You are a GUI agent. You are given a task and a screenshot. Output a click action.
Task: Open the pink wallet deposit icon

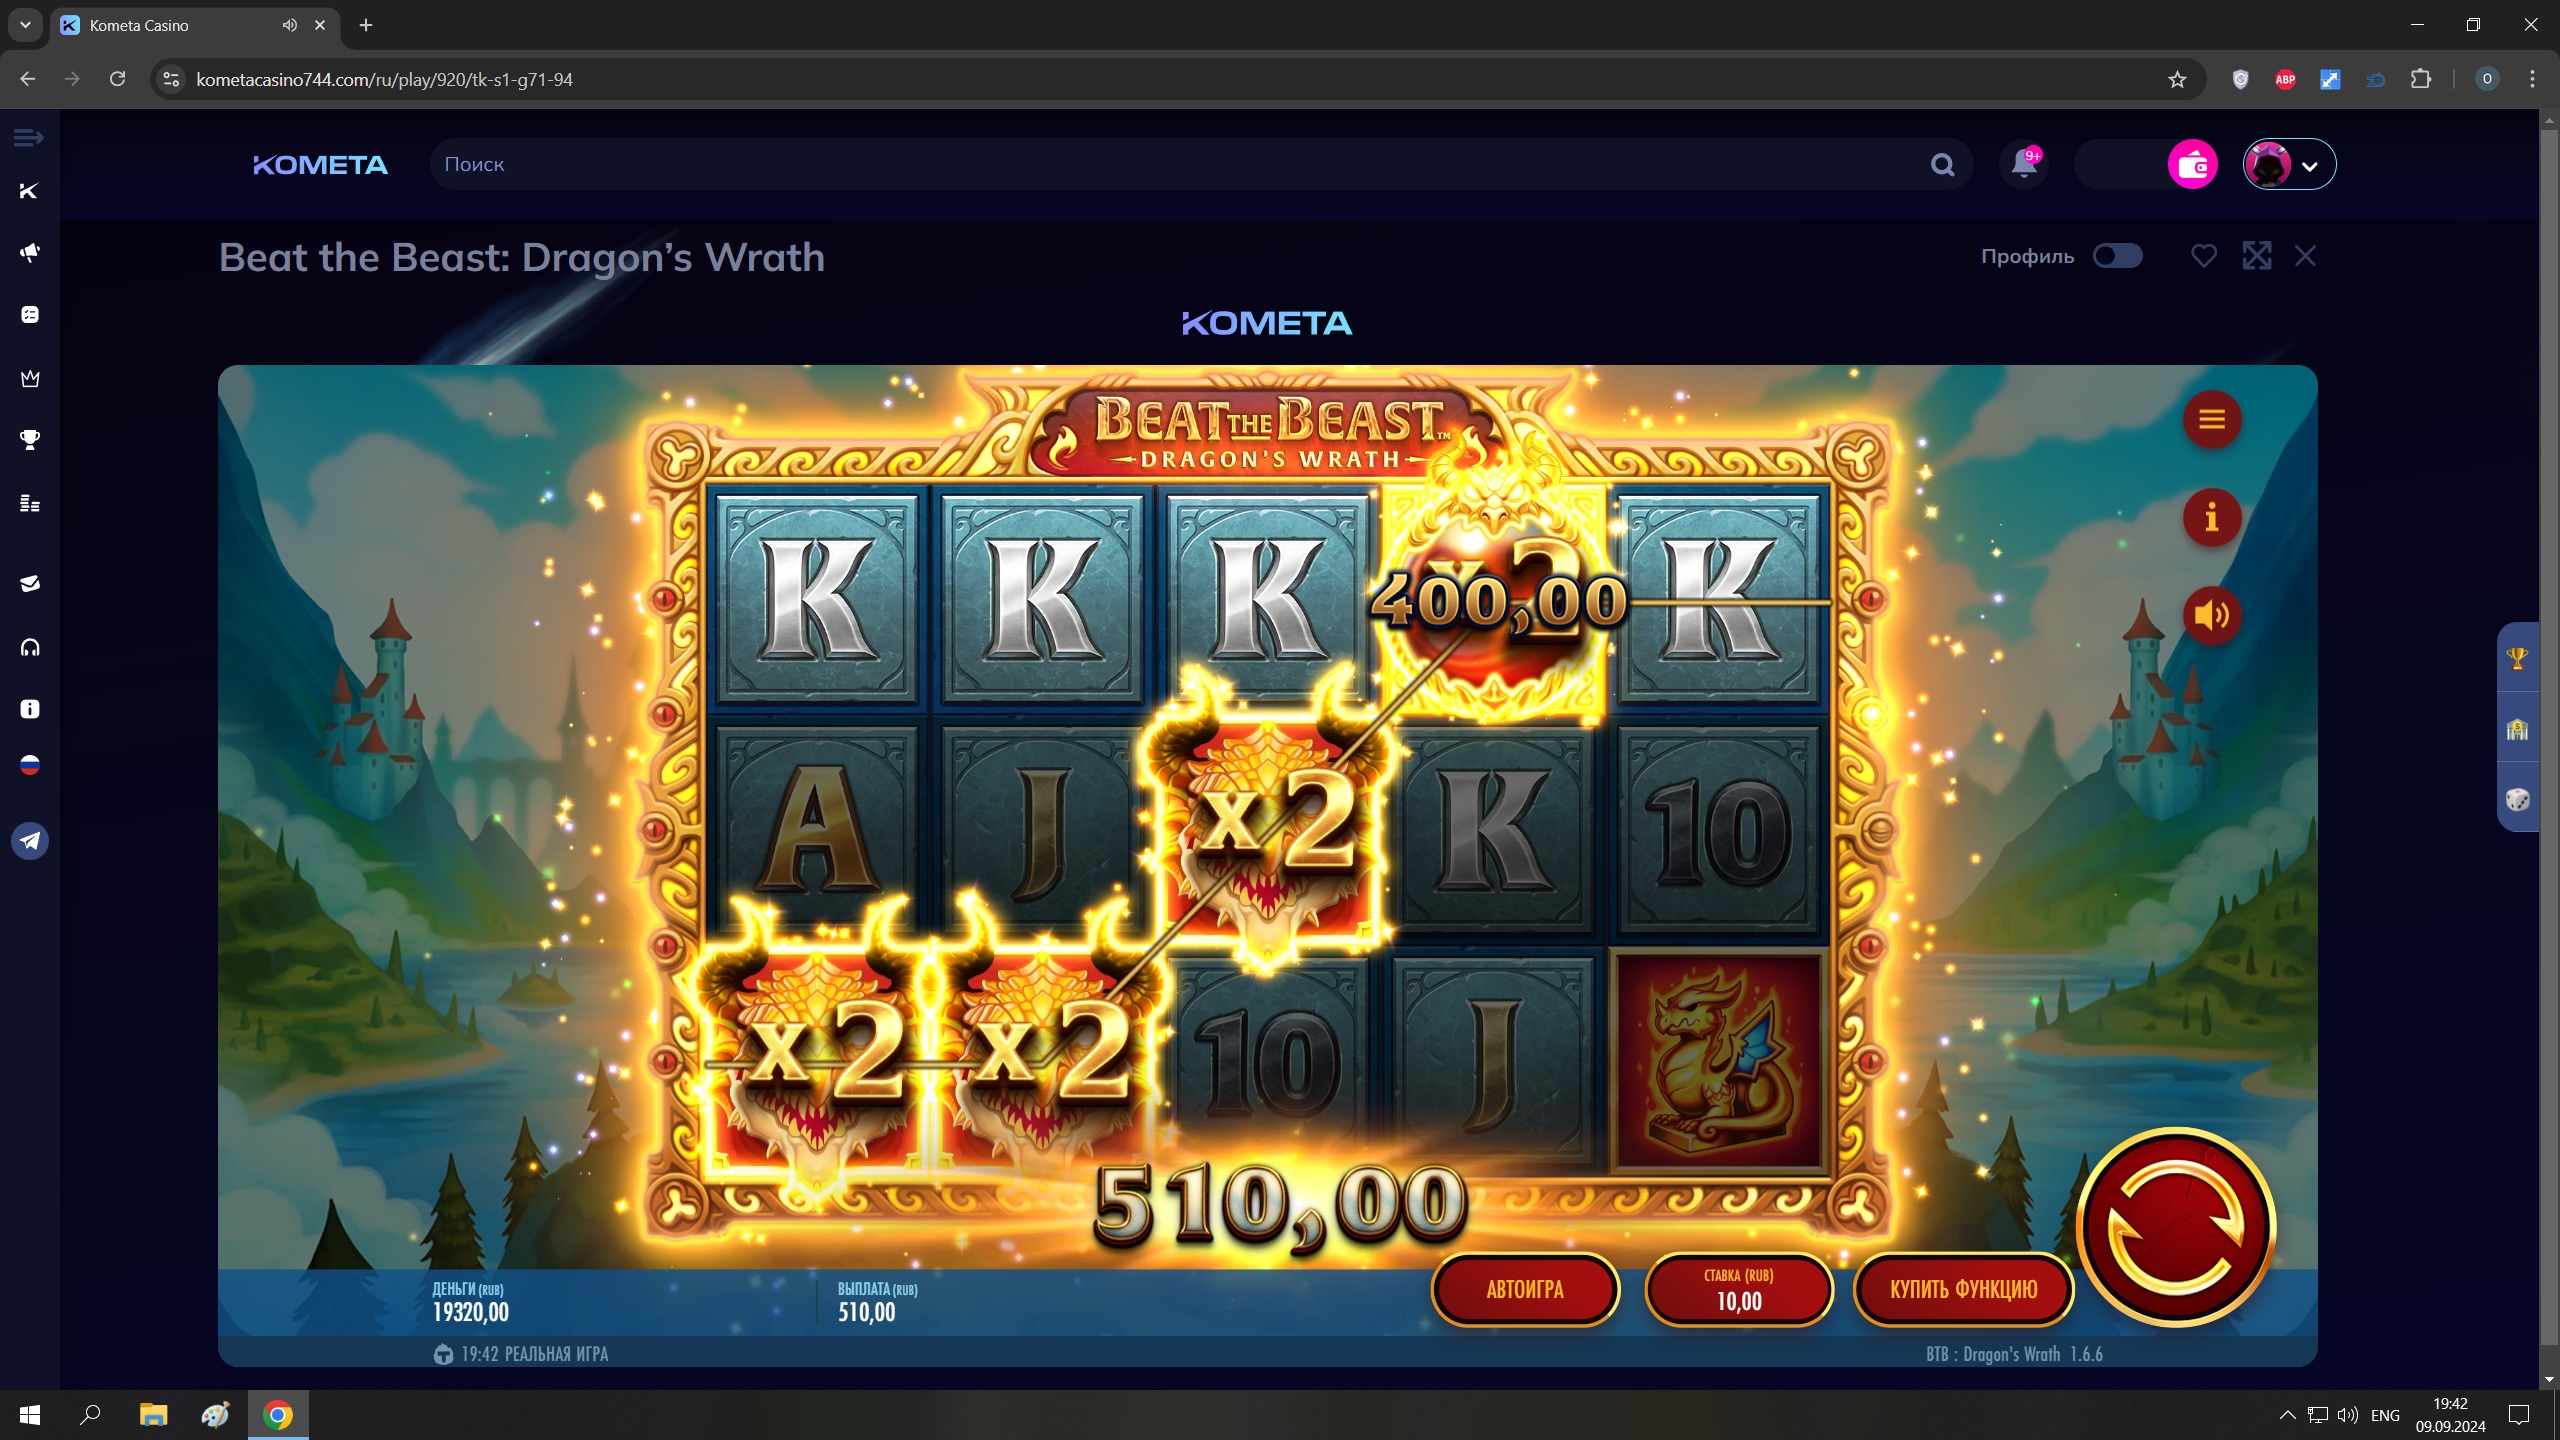click(2192, 164)
